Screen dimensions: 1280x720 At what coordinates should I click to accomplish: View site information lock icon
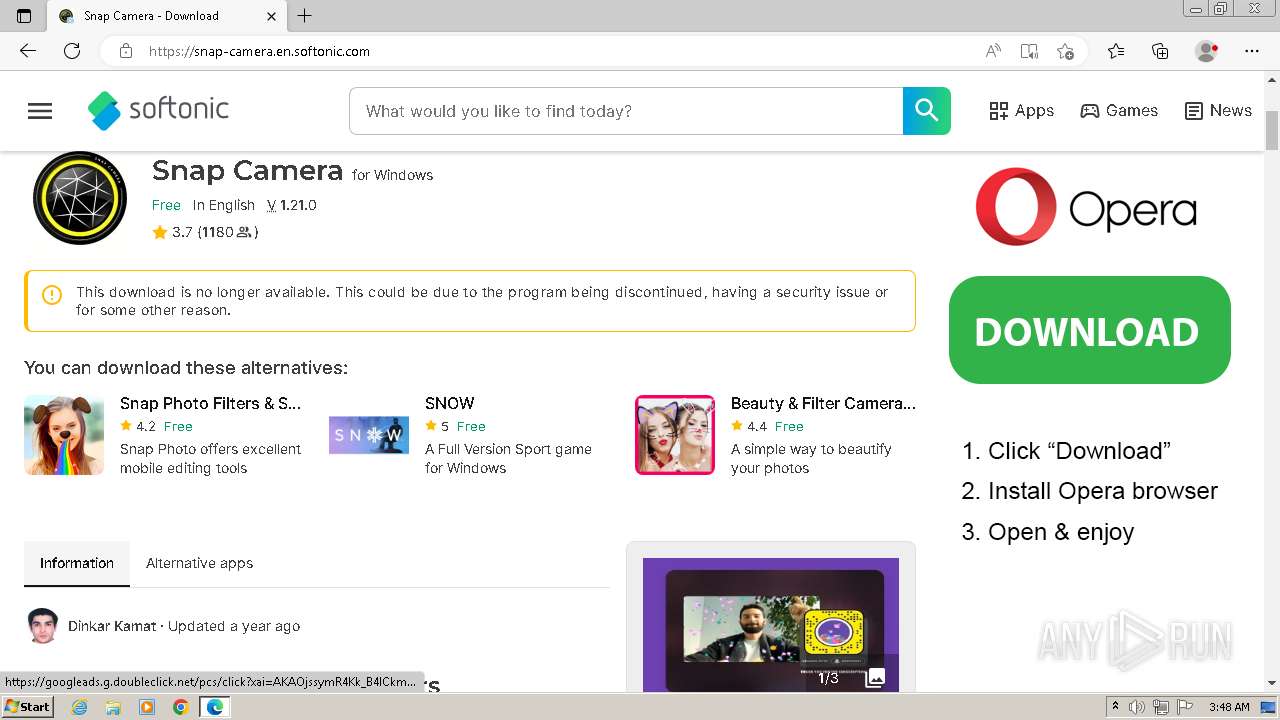point(126,51)
